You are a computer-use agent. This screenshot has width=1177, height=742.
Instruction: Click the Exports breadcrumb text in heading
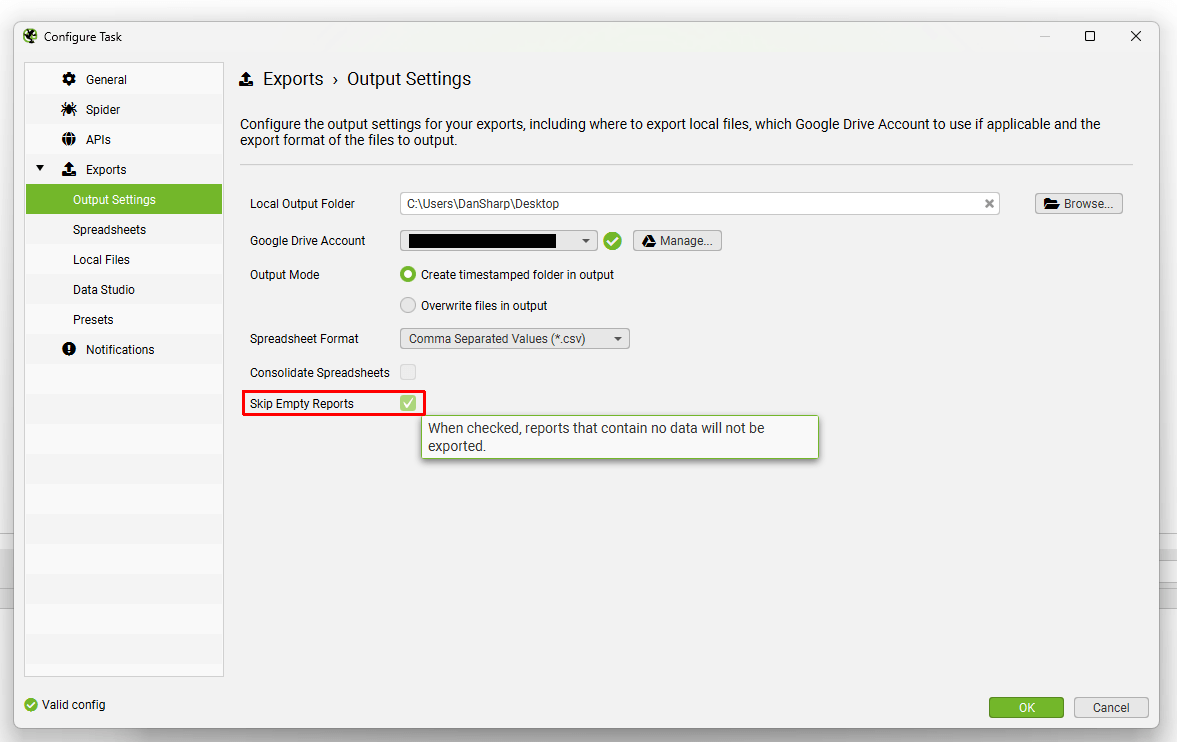293,79
